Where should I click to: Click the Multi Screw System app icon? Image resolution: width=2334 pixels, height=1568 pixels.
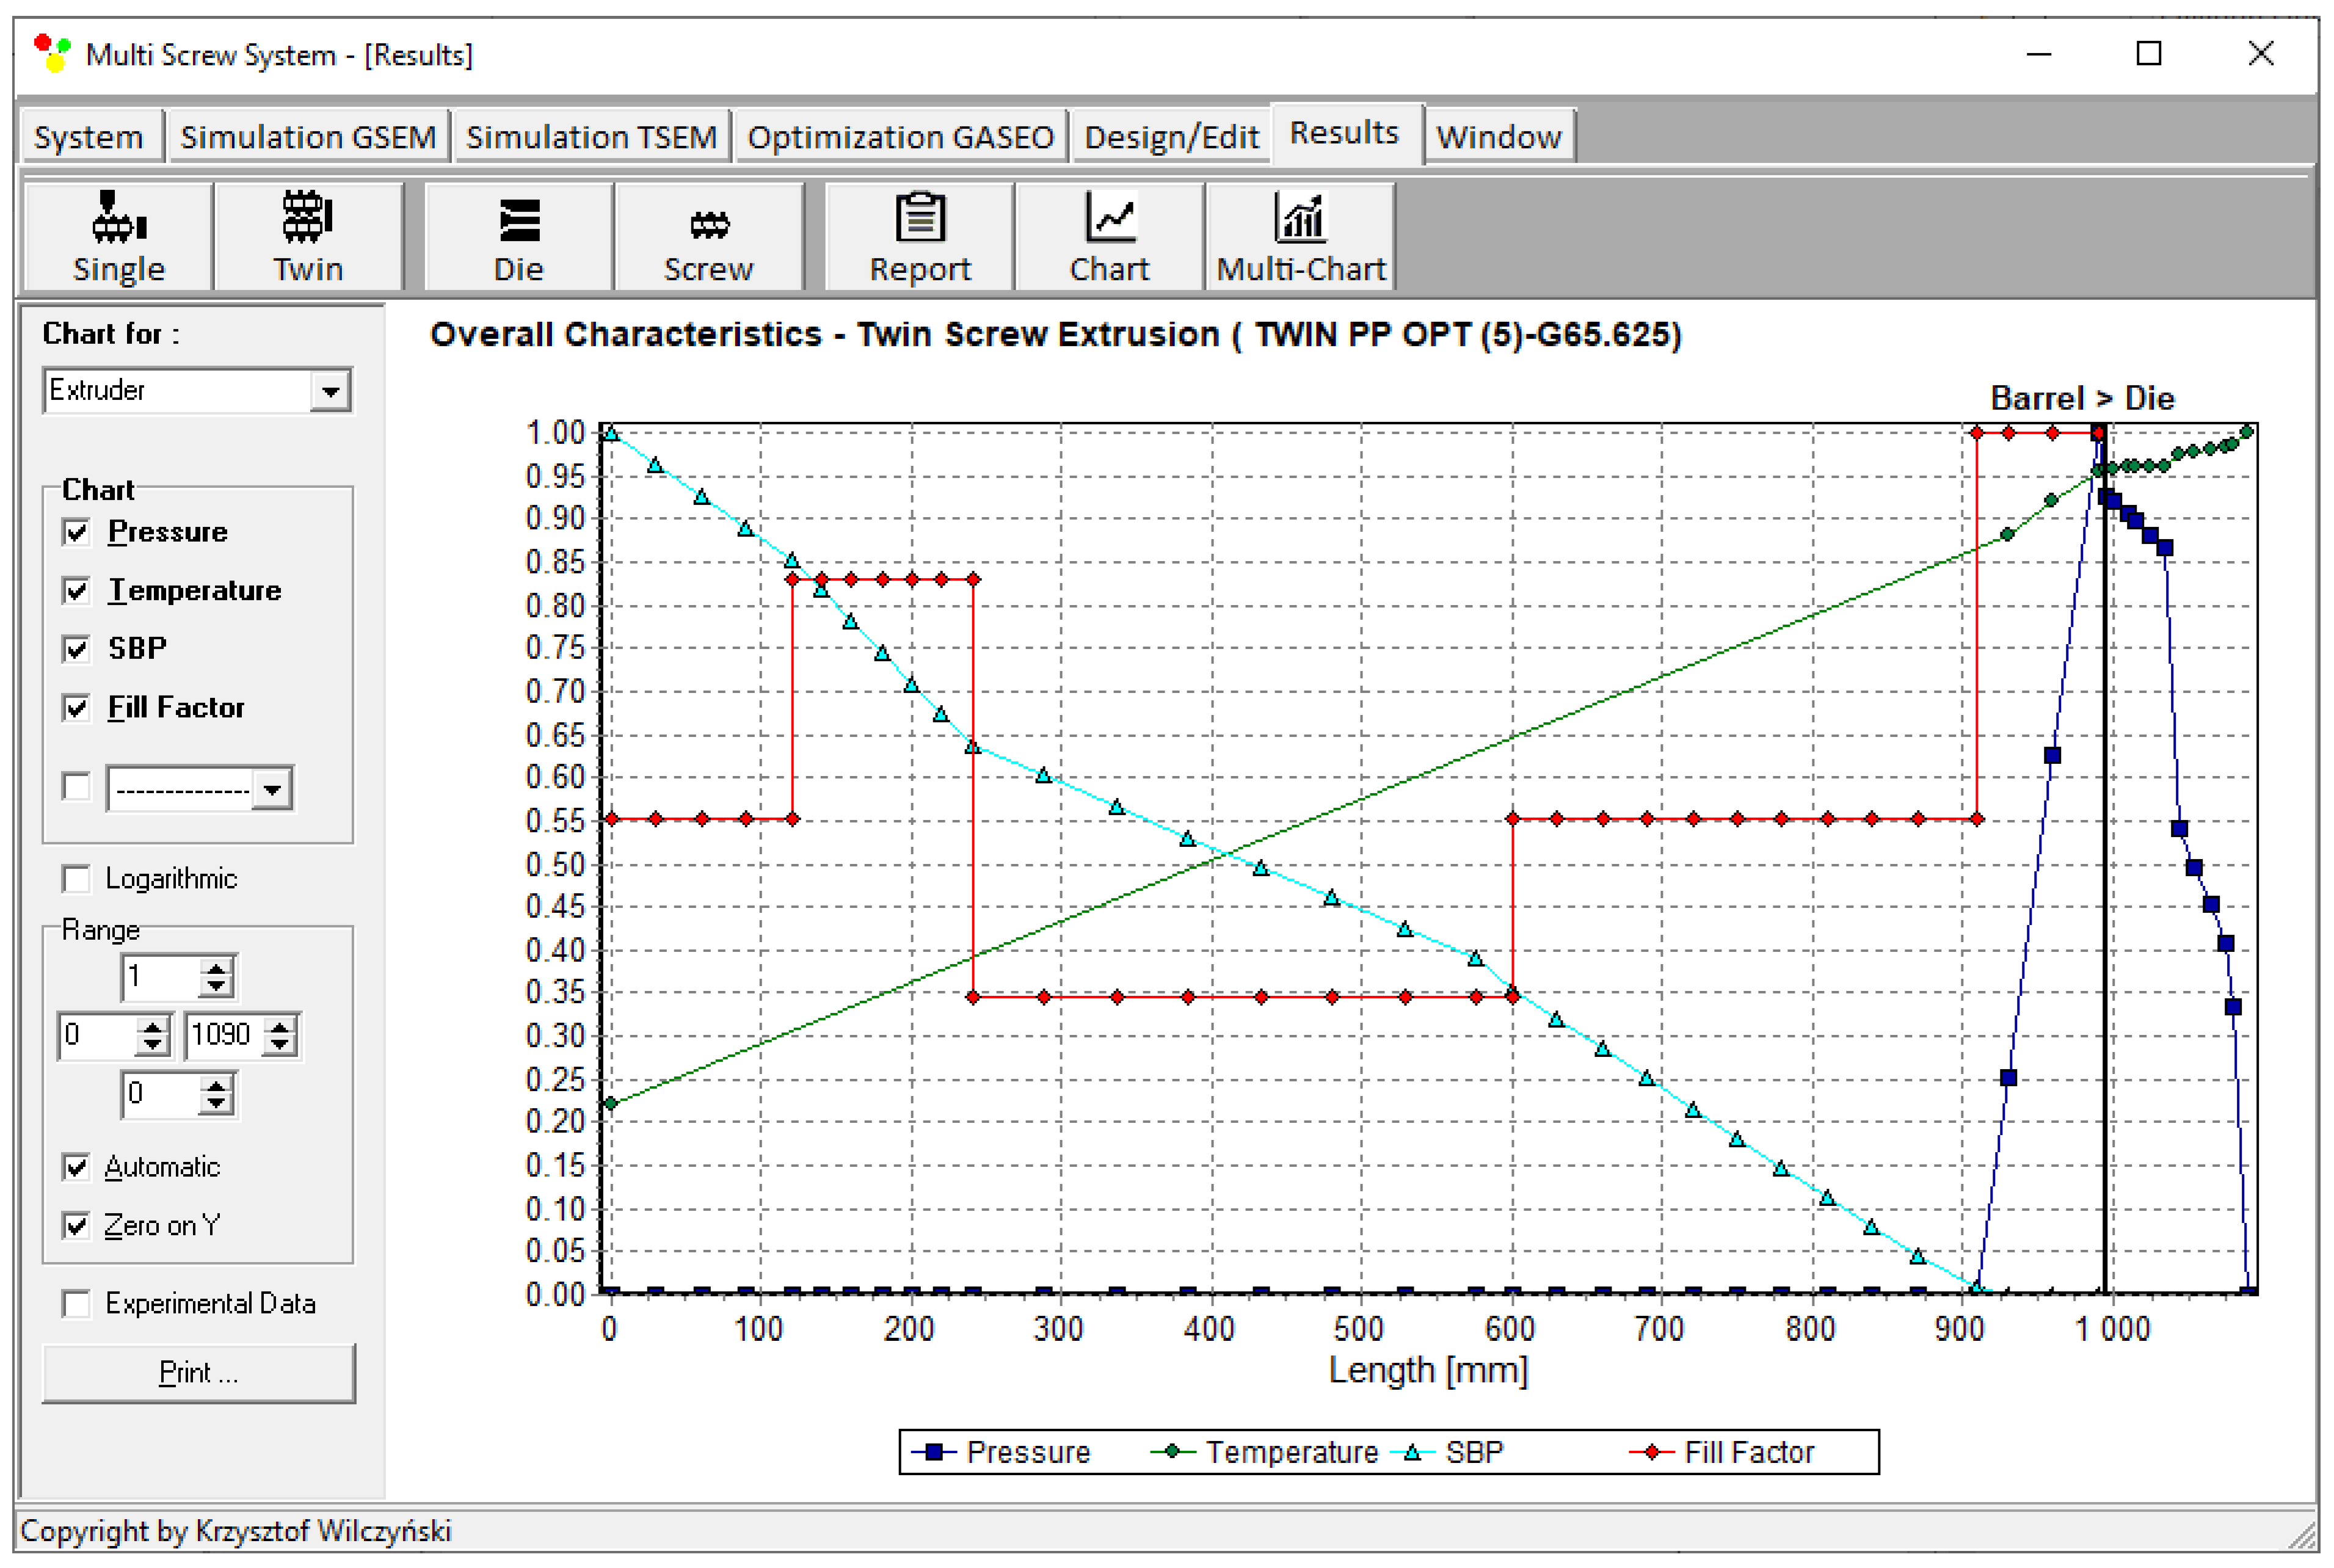pyautogui.click(x=52, y=53)
